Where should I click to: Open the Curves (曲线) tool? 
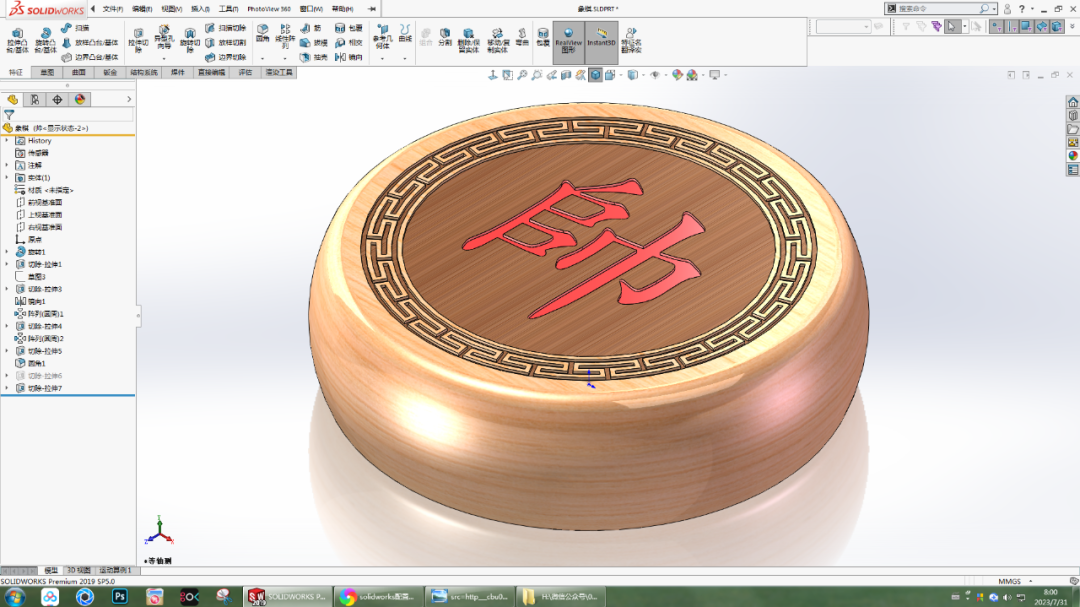pyautogui.click(x=405, y=33)
